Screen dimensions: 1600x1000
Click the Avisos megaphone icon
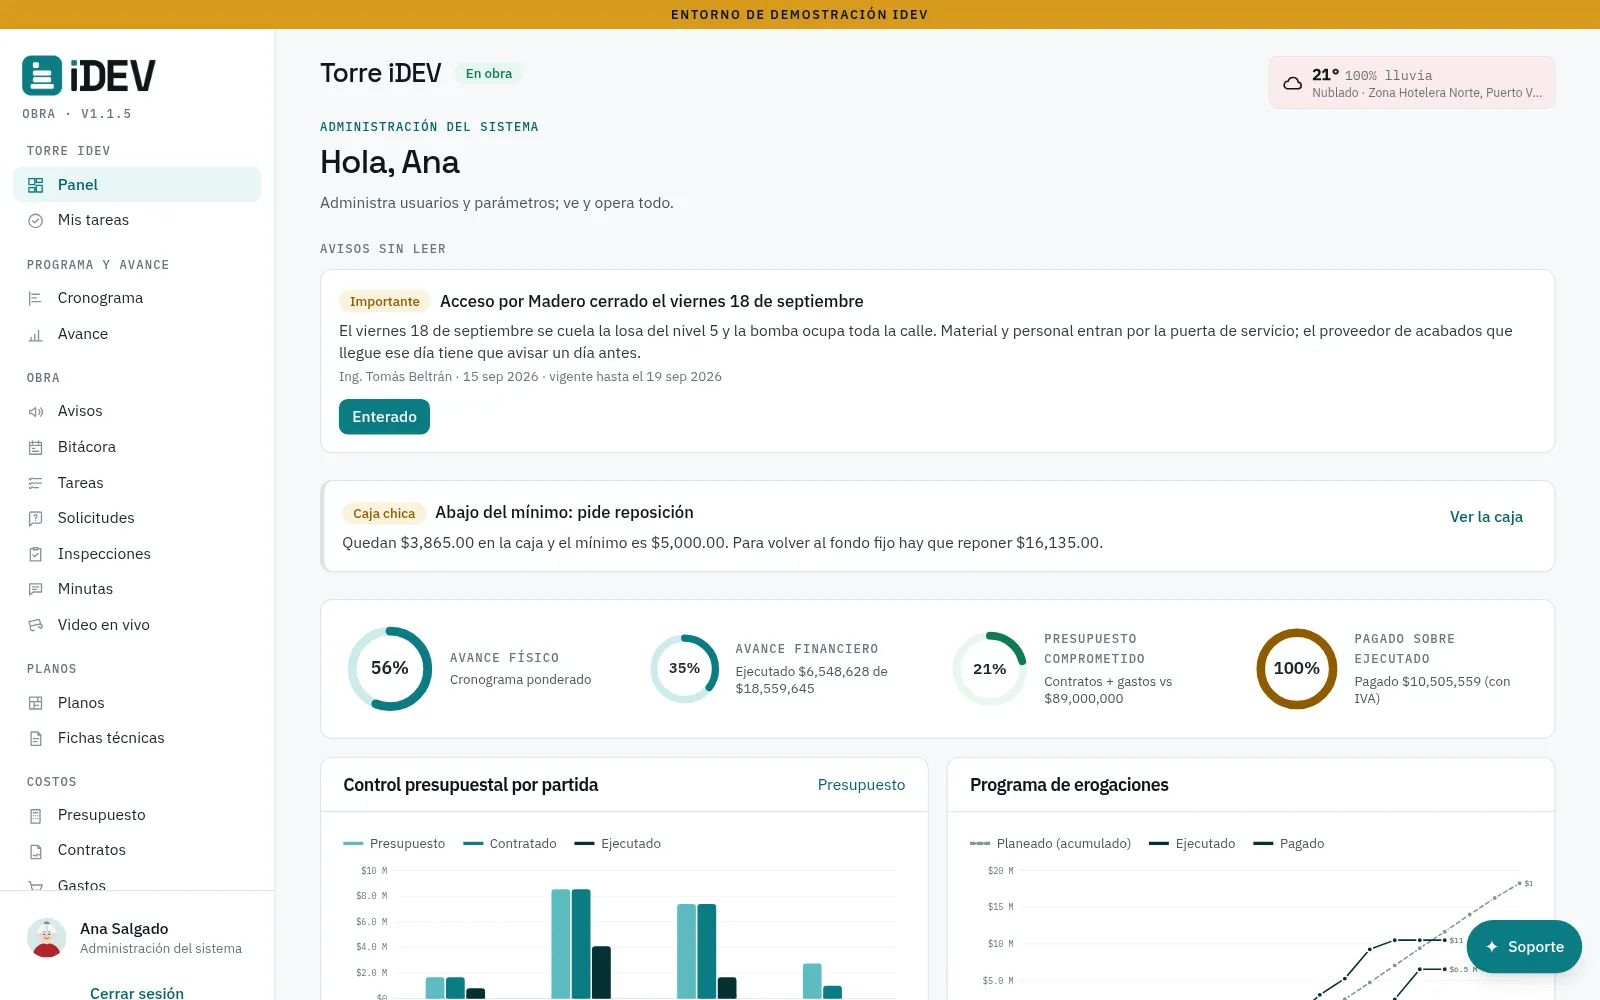point(36,412)
